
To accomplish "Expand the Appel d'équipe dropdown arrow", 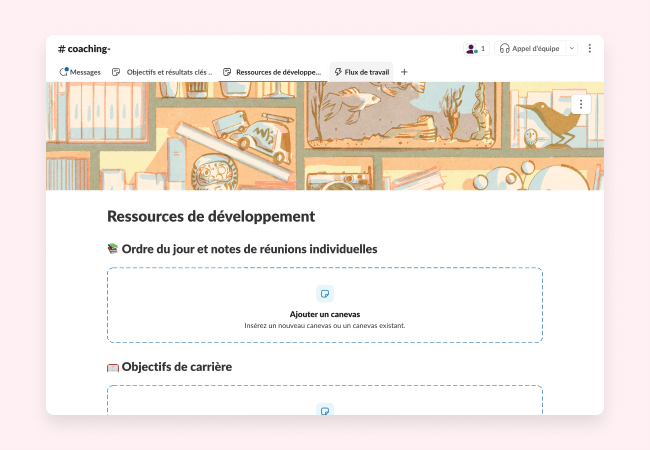I will tap(571, 48).
